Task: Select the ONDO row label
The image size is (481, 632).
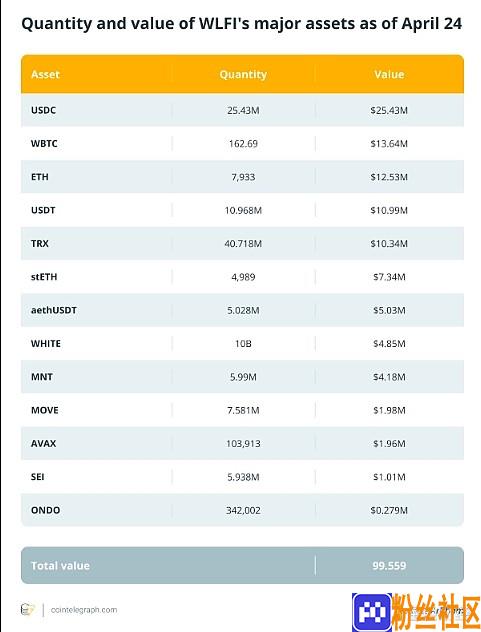Action: pos(46,510)
